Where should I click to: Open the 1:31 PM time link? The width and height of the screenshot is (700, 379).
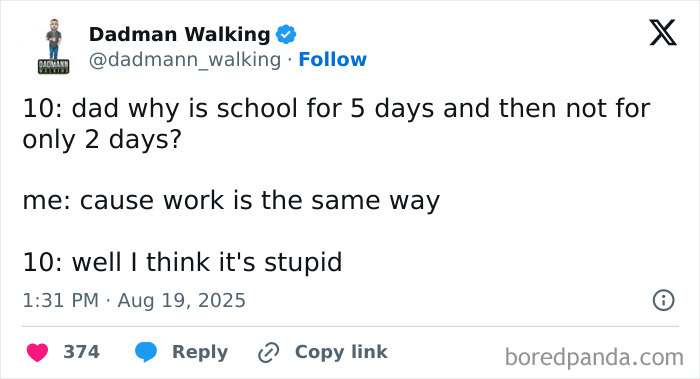pyautogui.click(x=61, y=300)
